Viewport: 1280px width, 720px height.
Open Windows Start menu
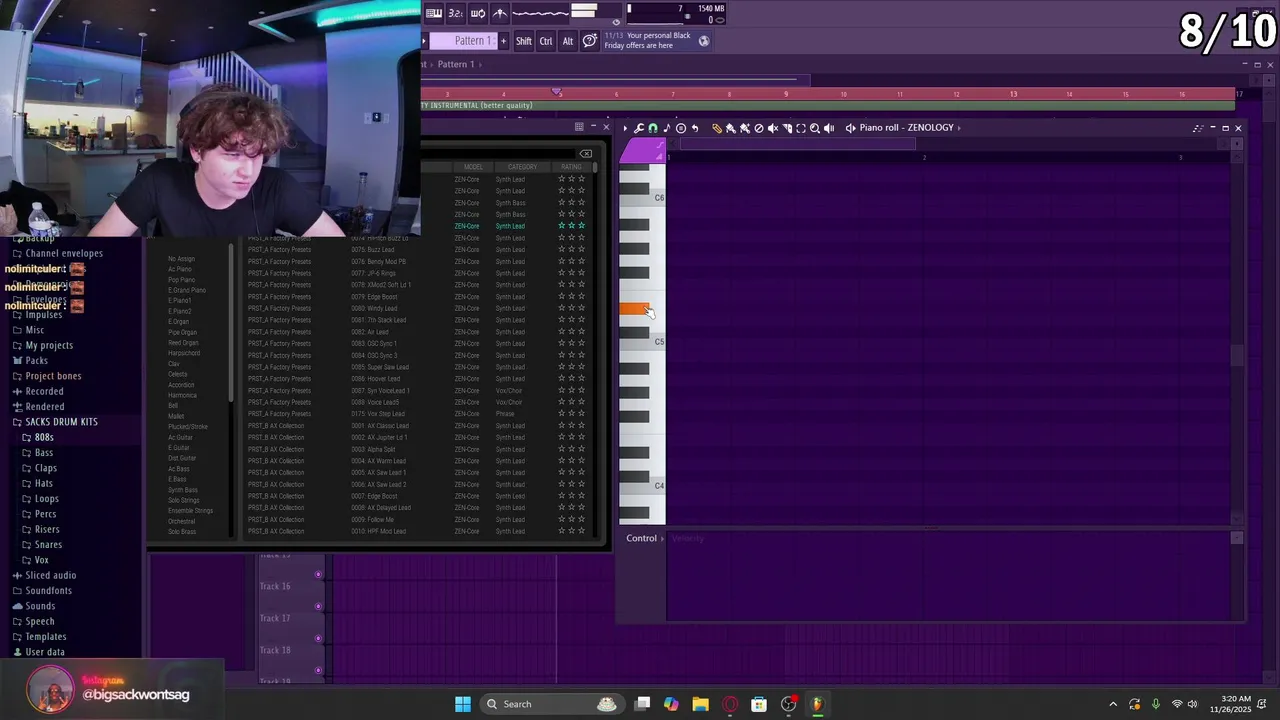[463, 704]
